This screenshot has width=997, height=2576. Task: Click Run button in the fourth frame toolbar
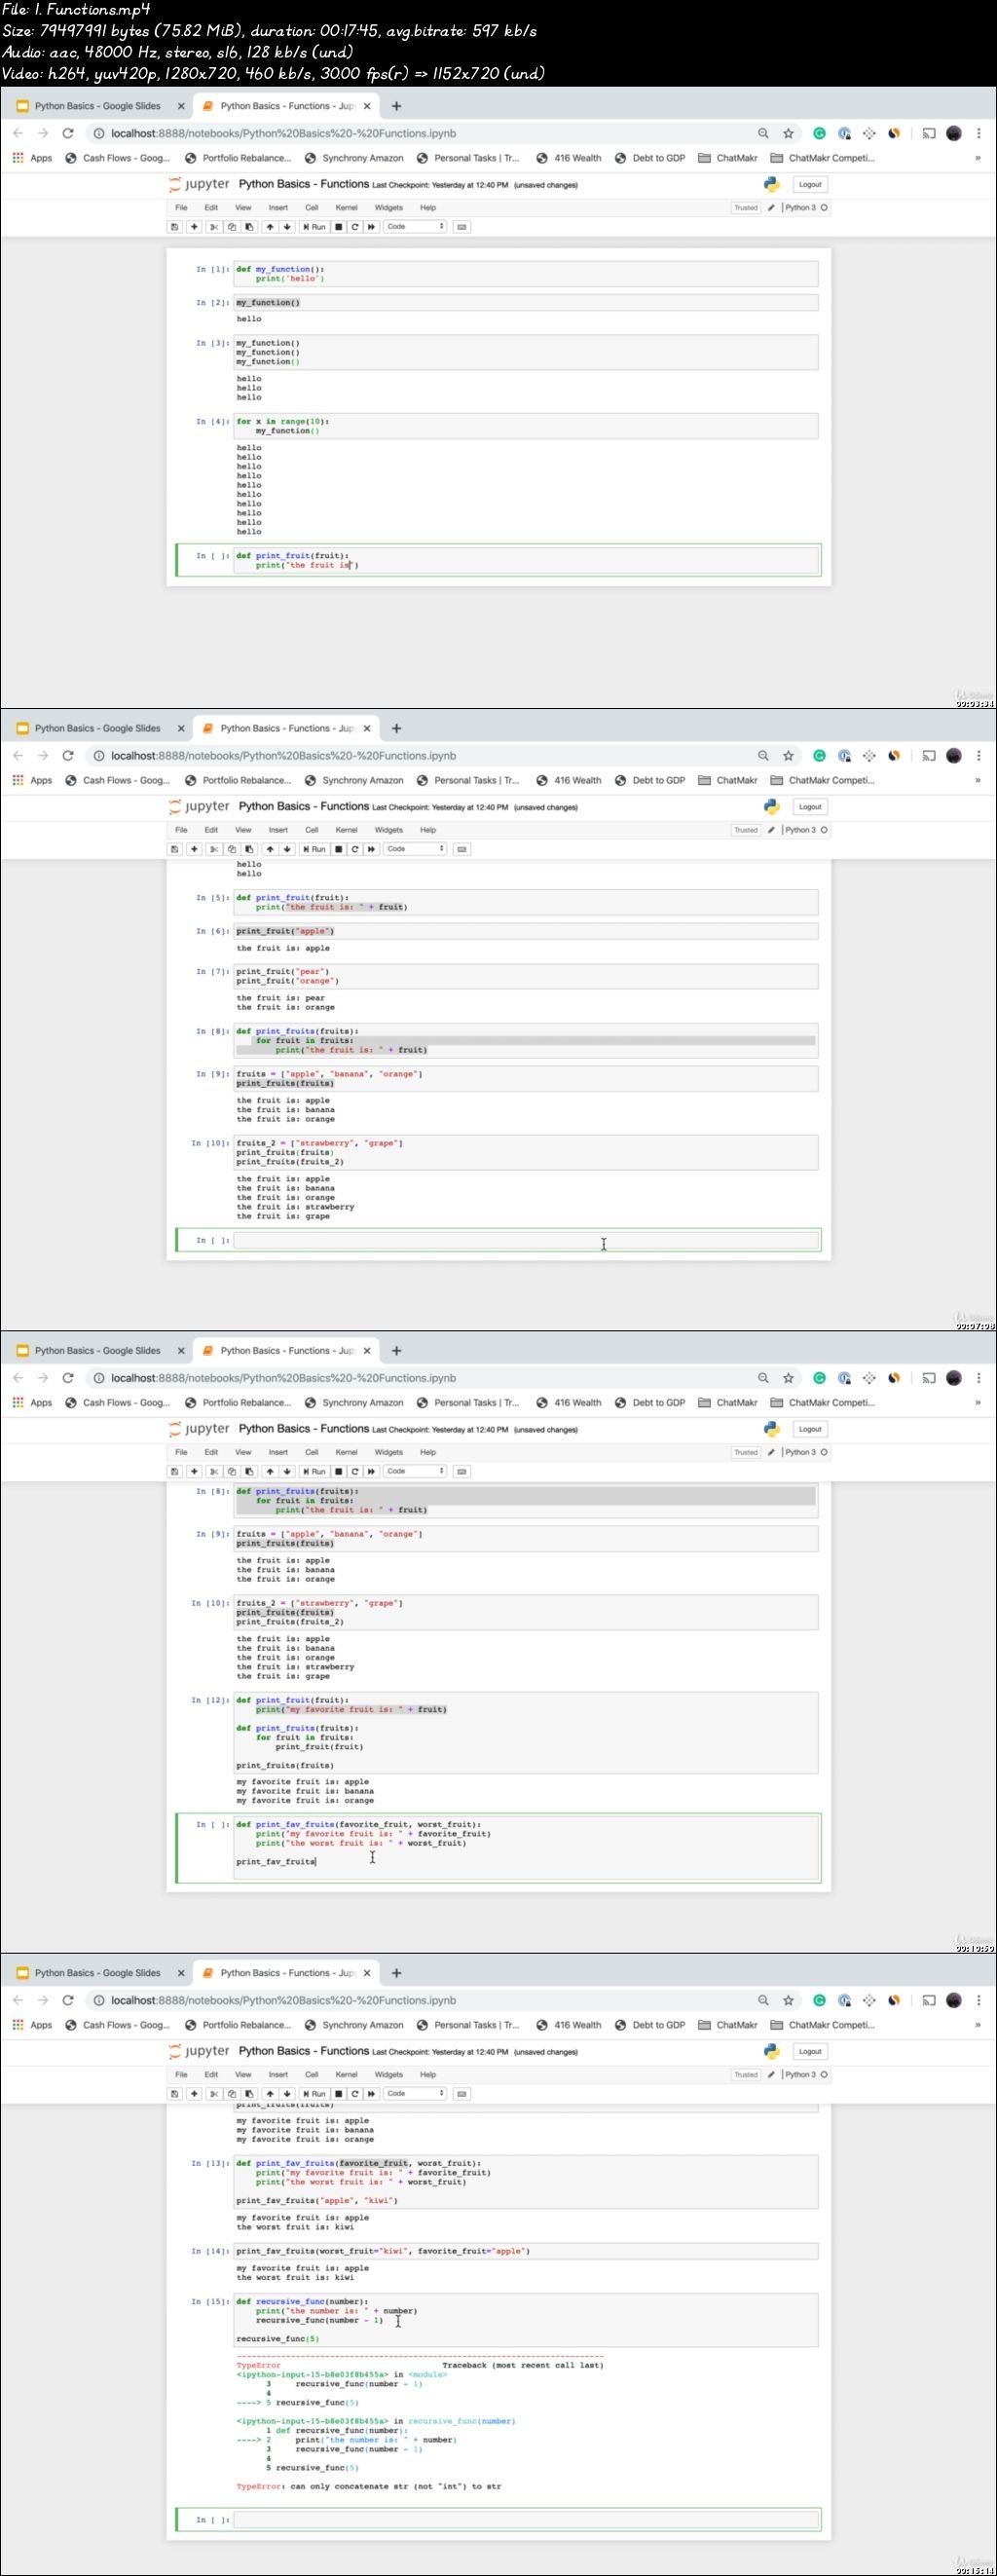(314, 2093)
